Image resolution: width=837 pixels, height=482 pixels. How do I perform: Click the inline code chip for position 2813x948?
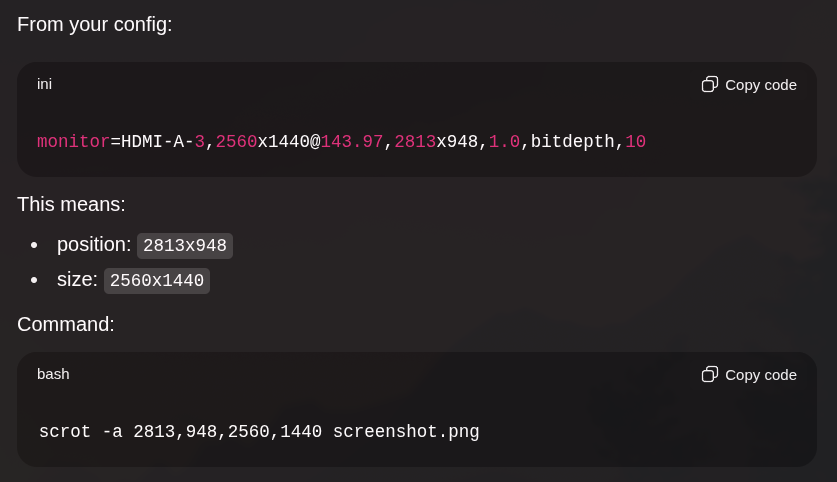(x=185, y=246)
